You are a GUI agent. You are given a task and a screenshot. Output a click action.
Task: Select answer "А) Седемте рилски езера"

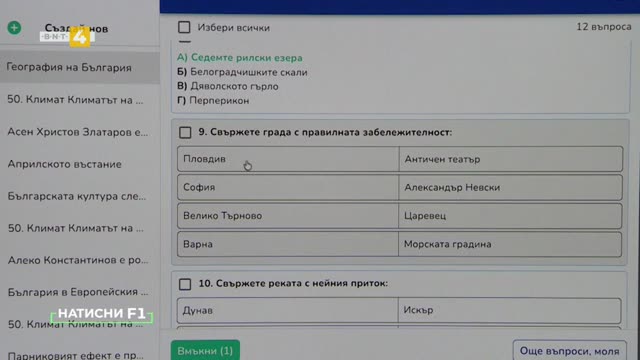pyautogui.click(x=240, y=58)
